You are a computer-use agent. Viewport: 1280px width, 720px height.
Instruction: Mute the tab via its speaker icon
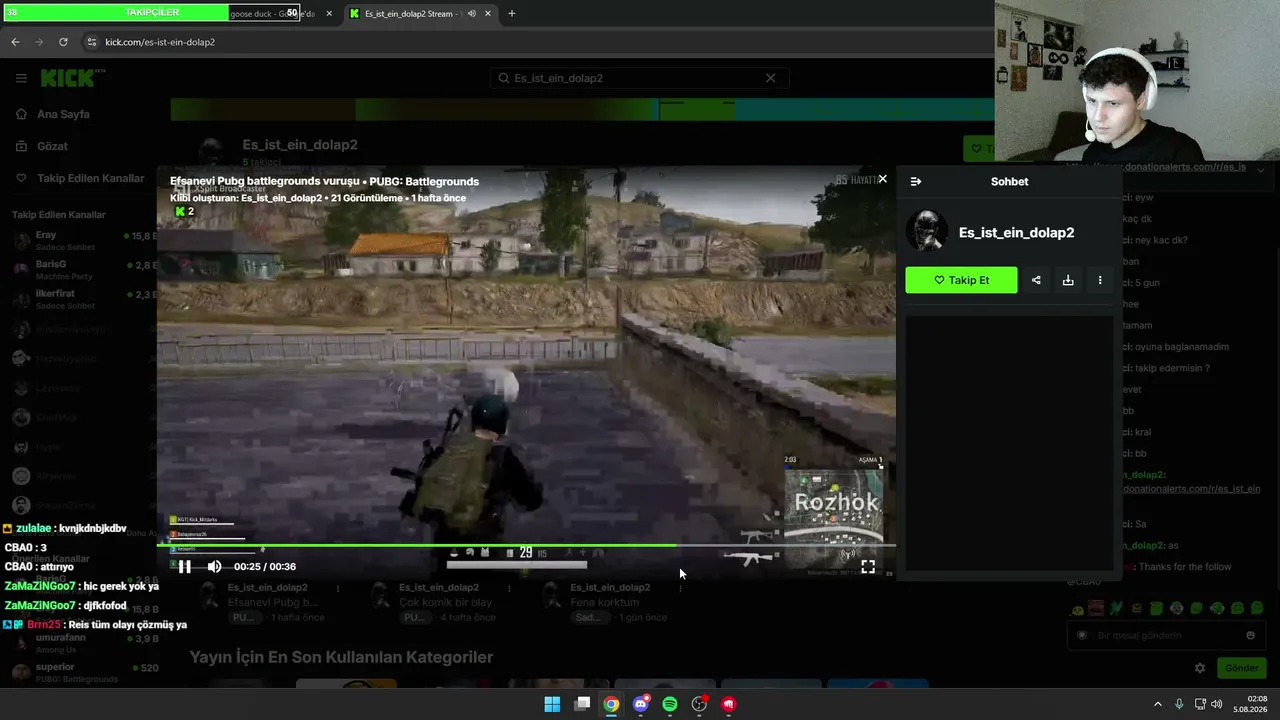[471, 14]
